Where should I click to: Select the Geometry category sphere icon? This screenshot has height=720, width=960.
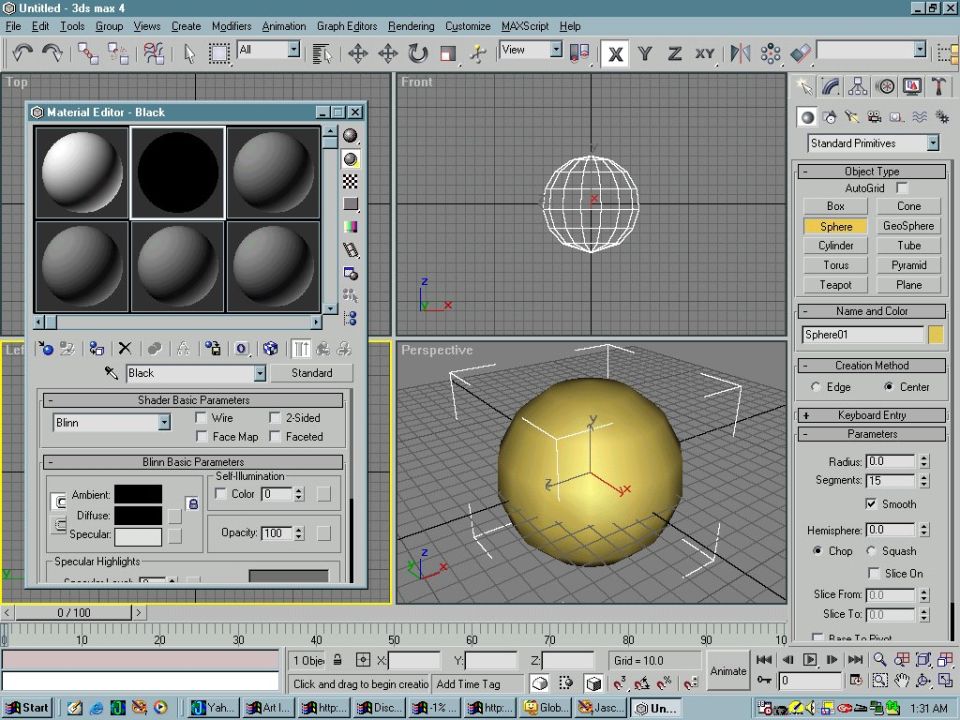[808, 117]
